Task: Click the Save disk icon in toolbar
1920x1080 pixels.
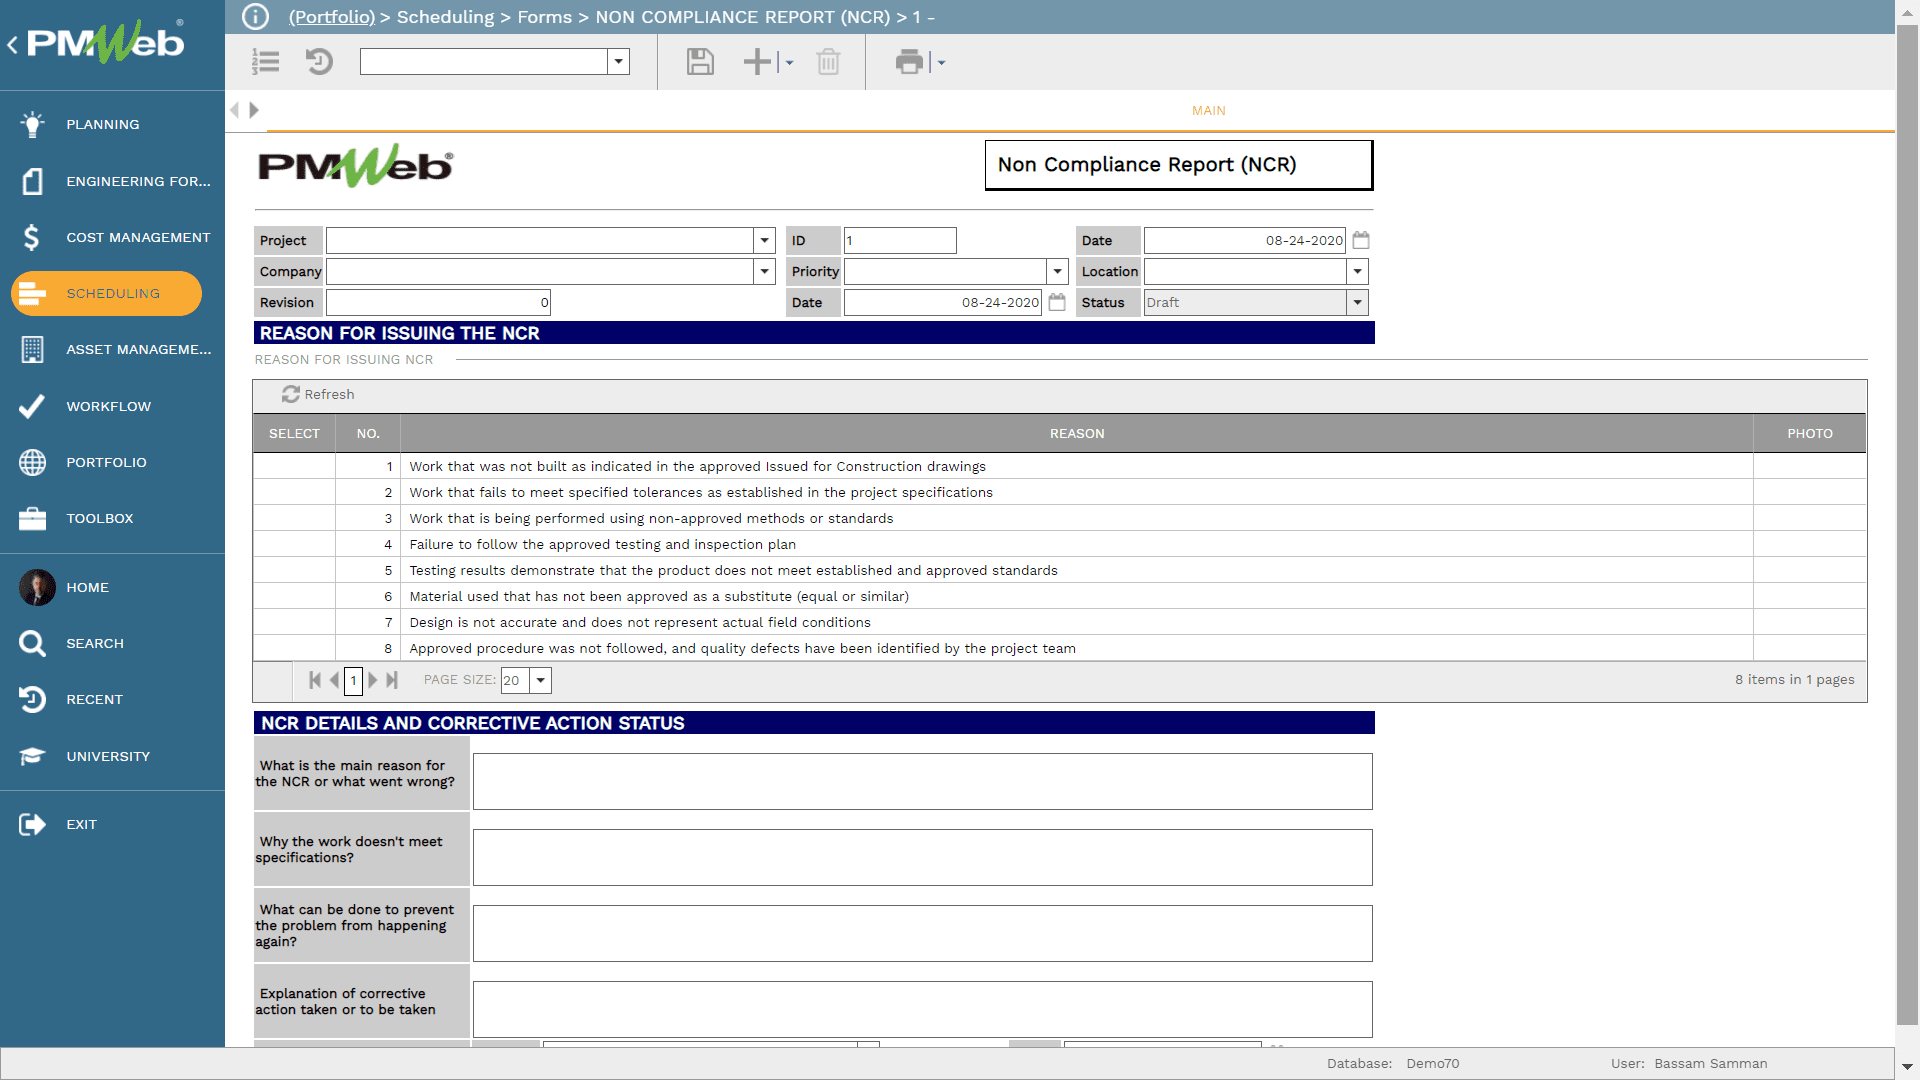Action: pos(700,62)
